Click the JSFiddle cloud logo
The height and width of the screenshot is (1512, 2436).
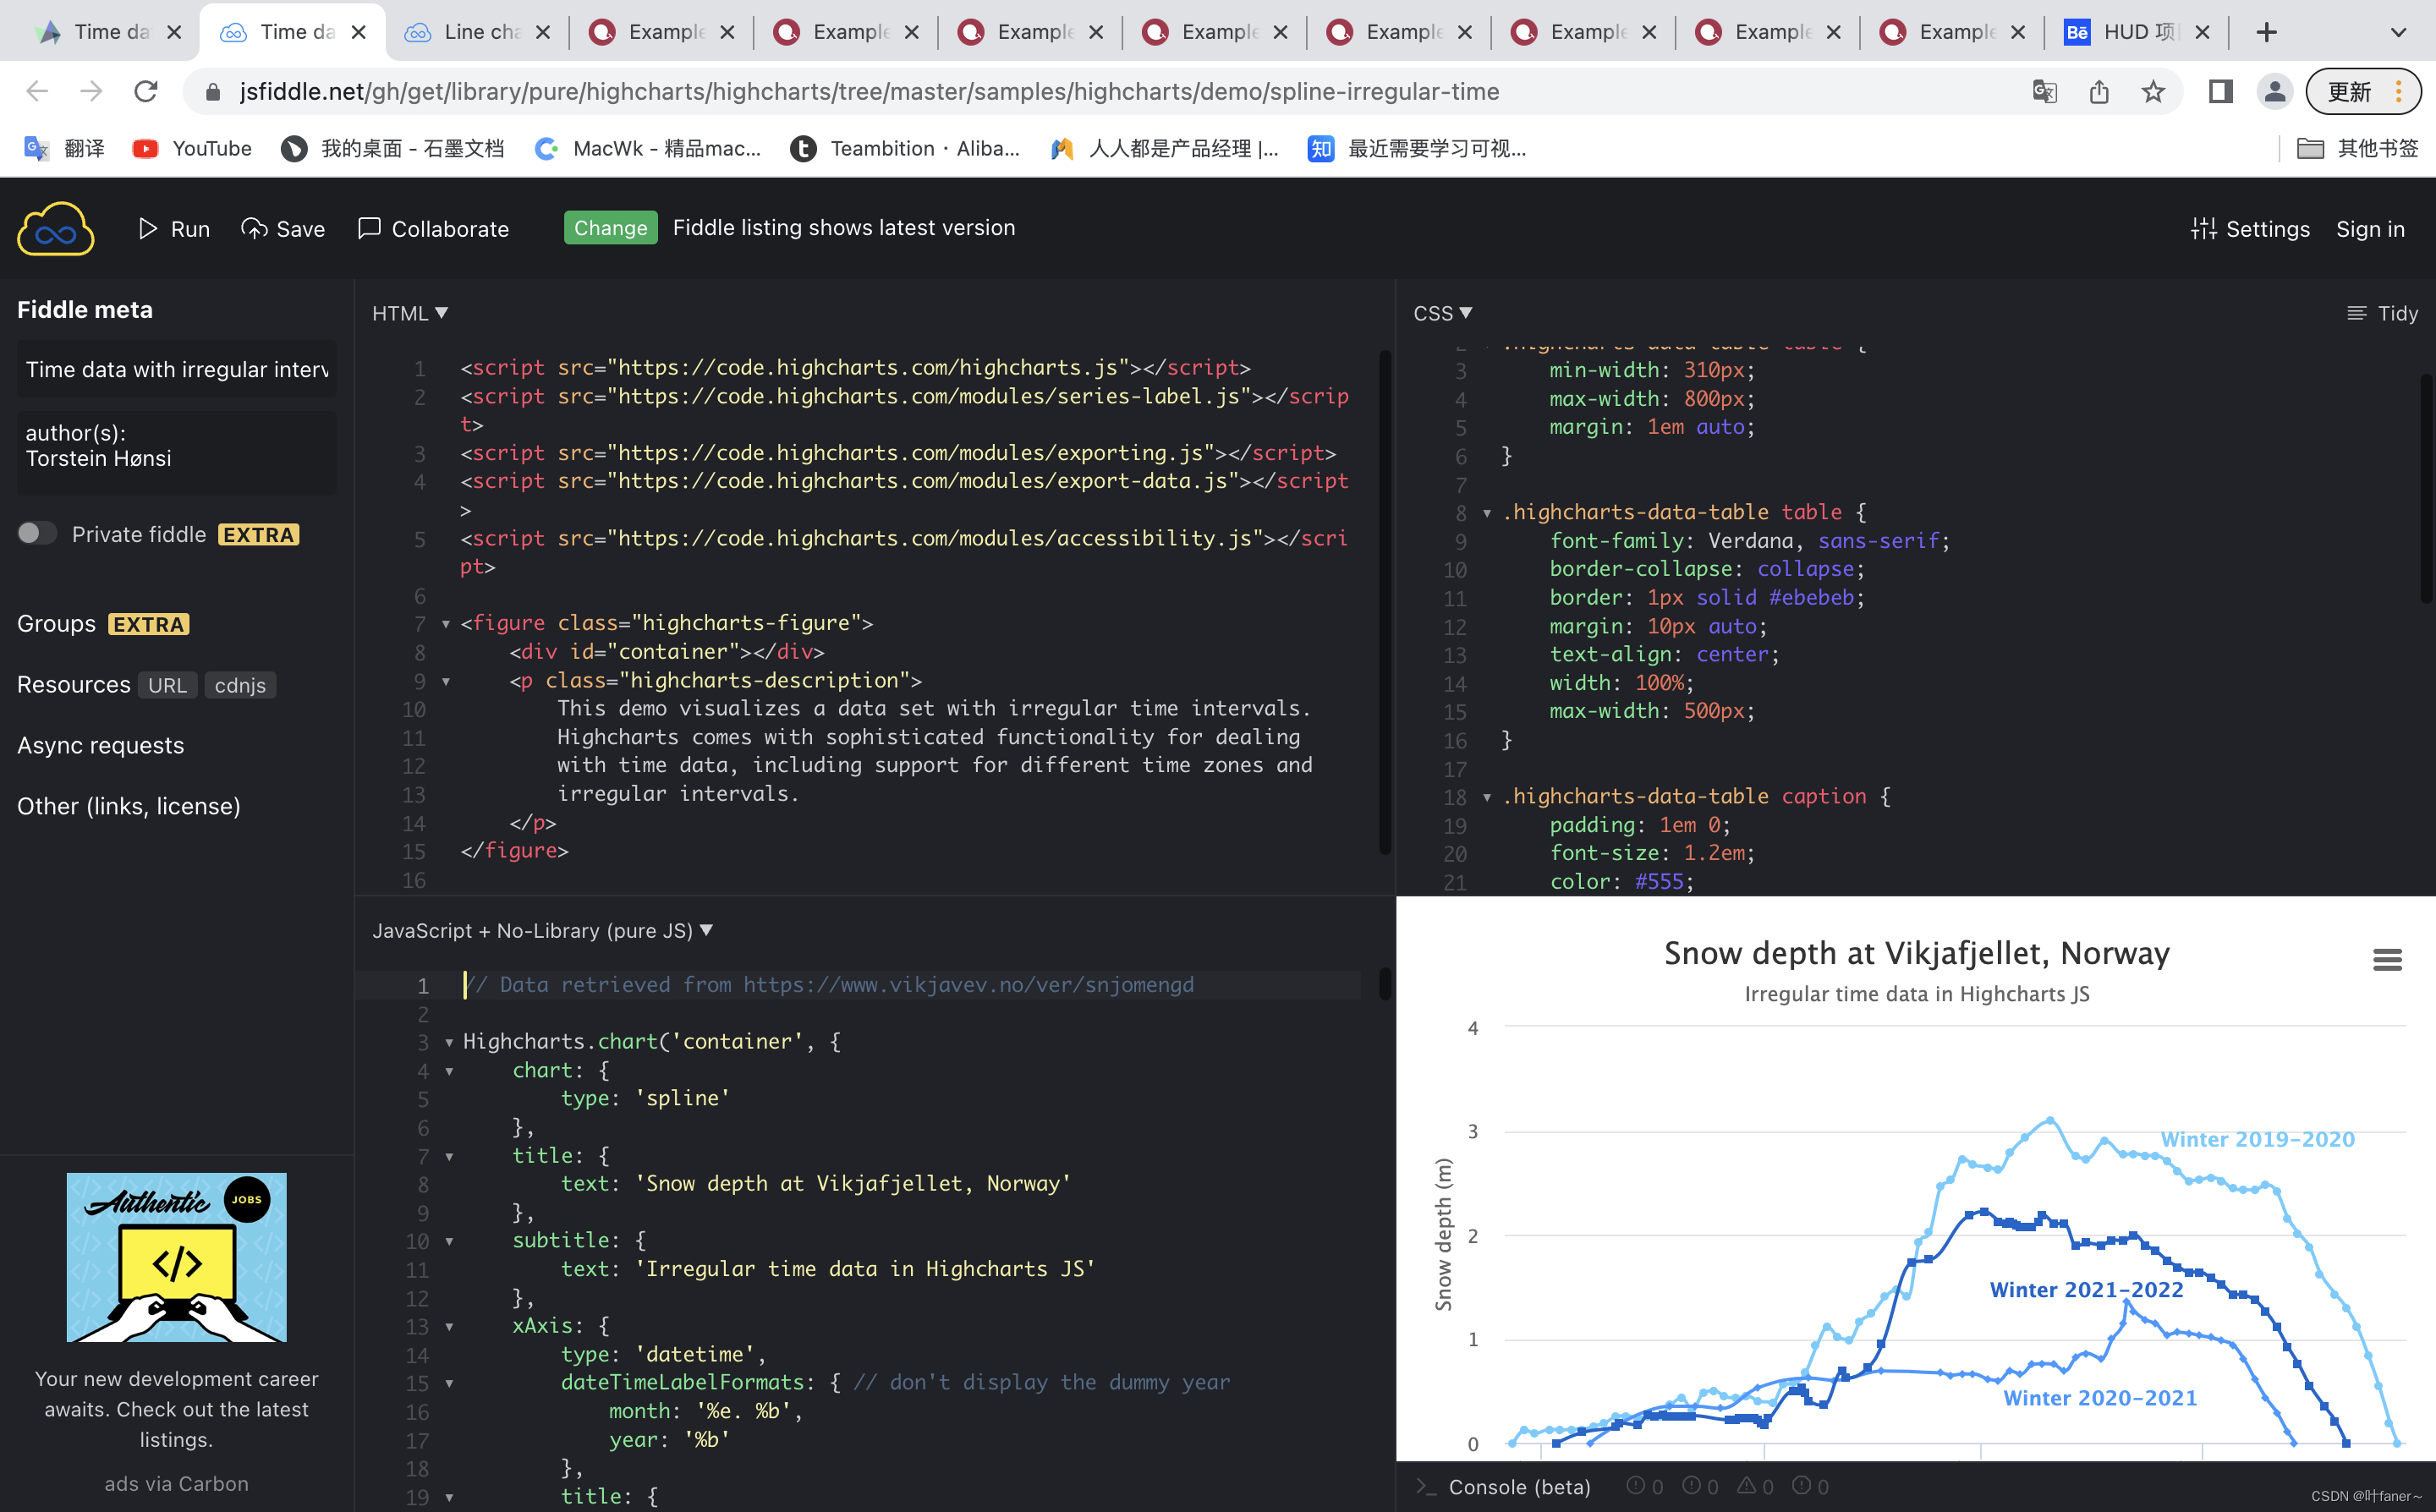coord(56,229)
